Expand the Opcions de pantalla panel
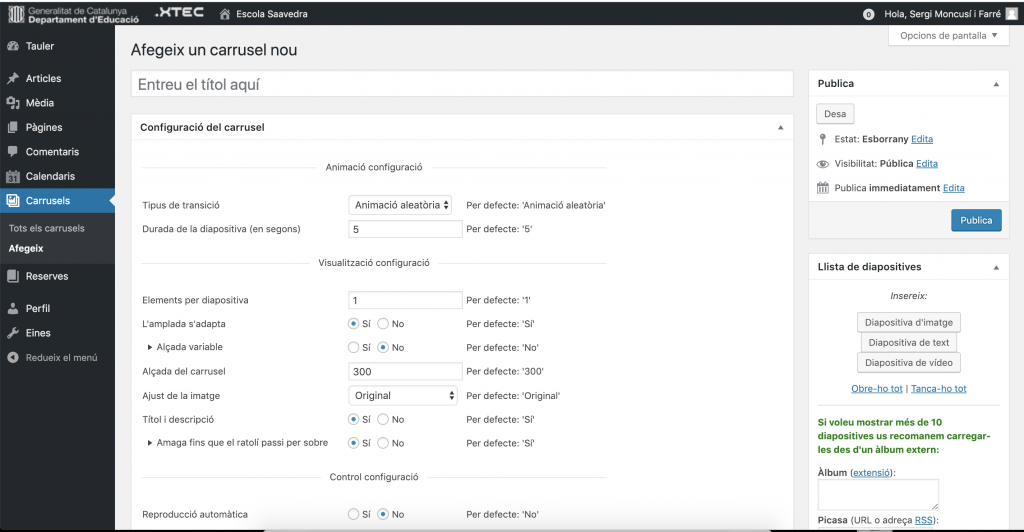 click(x=948, y=36)
